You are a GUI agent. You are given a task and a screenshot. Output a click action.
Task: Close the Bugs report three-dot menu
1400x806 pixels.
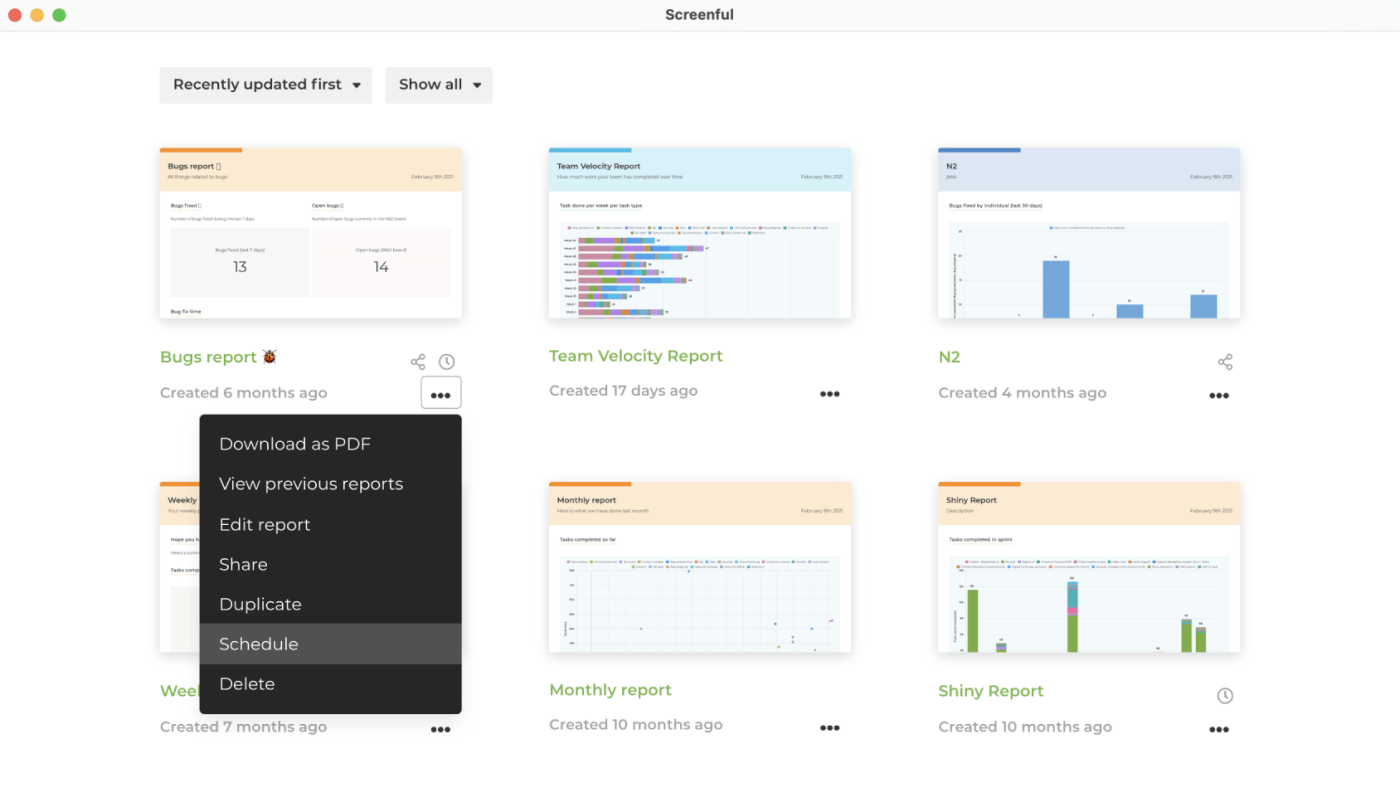(x=441, y=394)
